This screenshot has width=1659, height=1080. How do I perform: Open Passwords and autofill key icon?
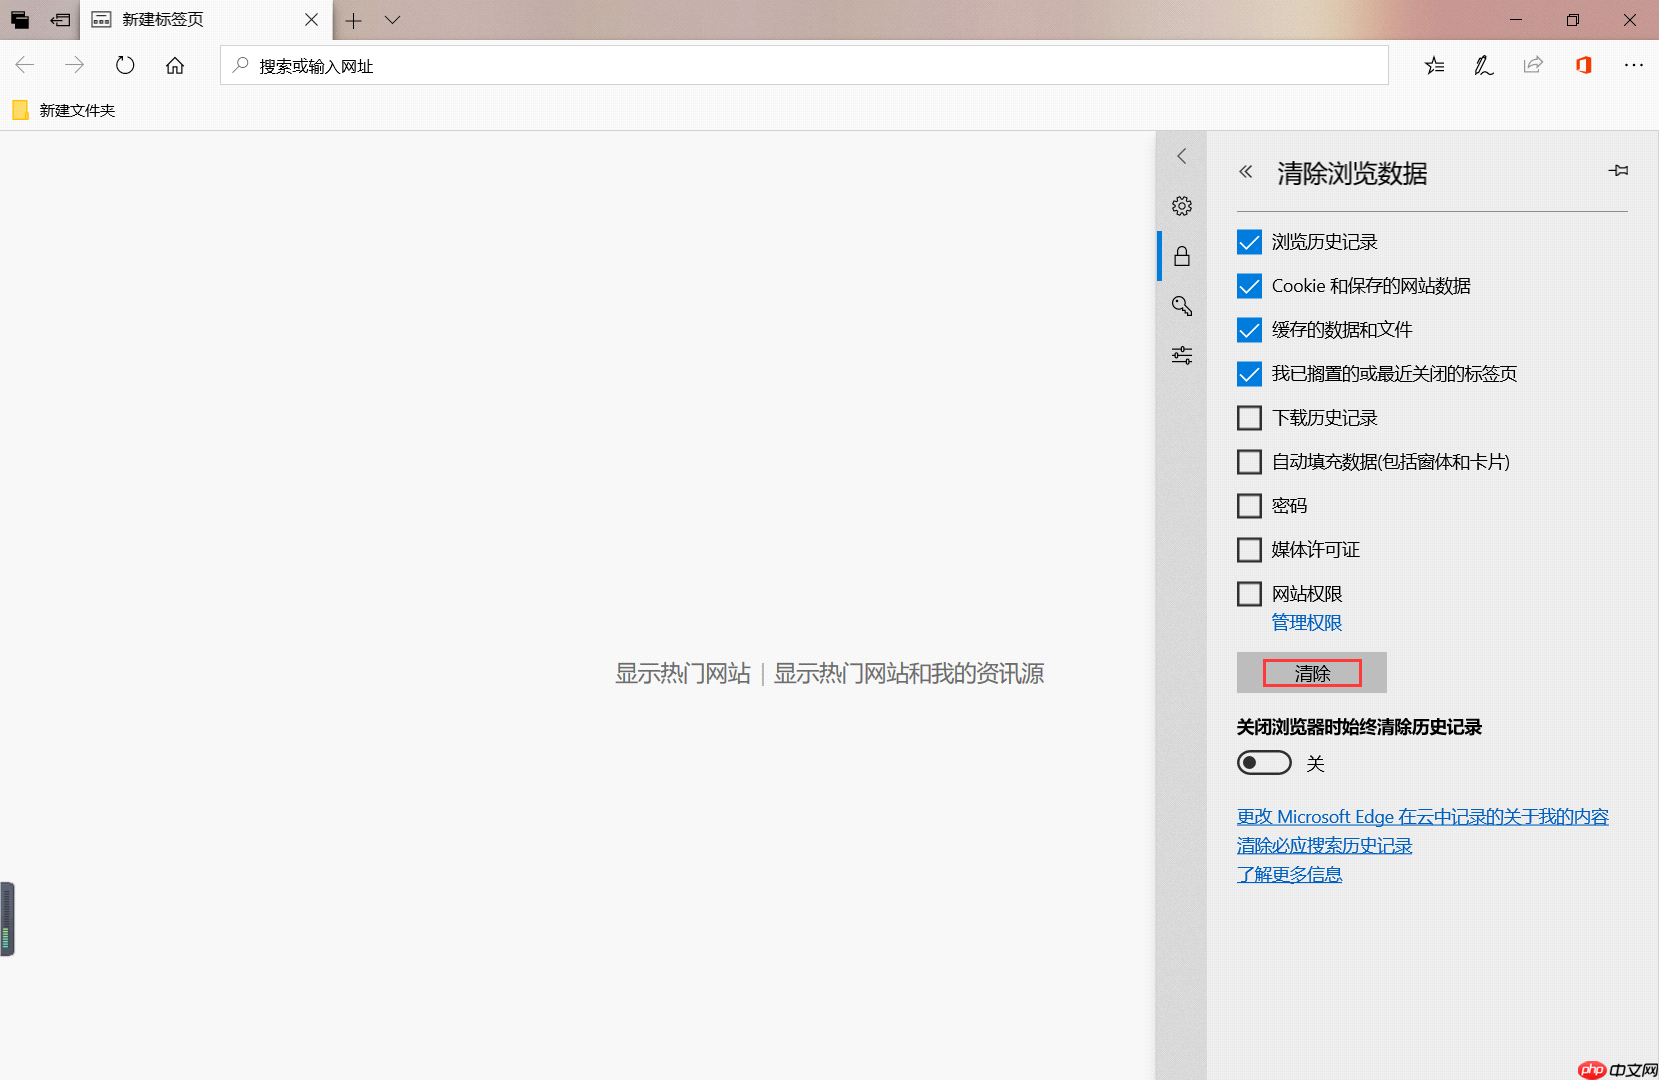[1182, 306]
